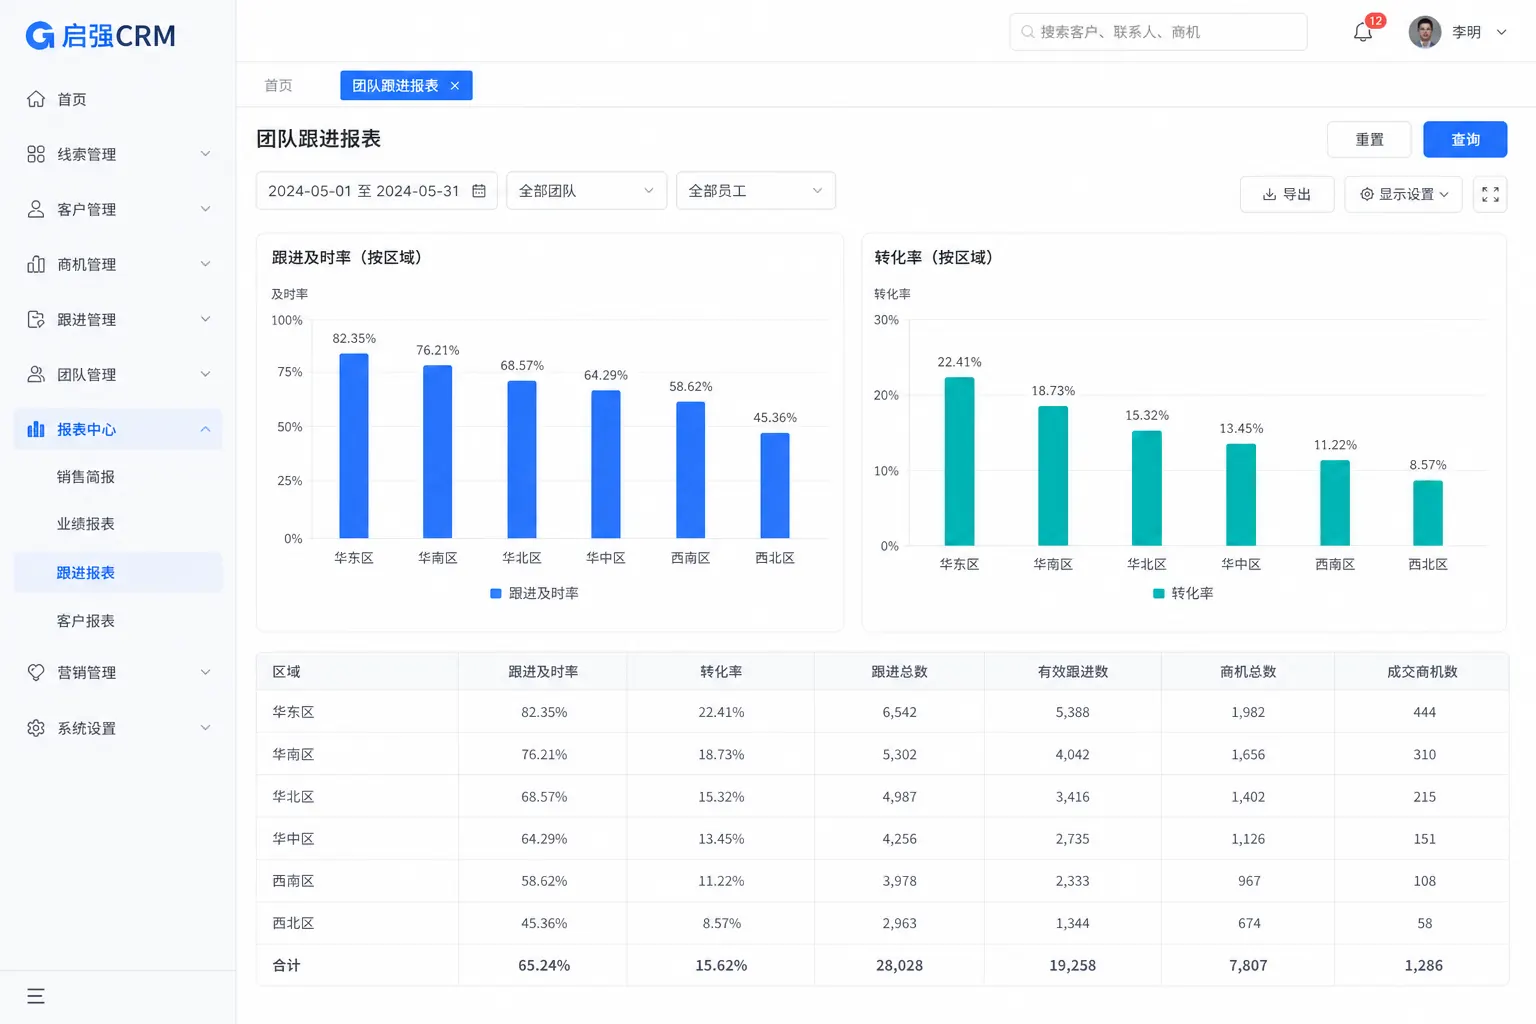Viewport: 1536px width, 1024px height.
Task: Click the date range 2024-05-01 至 2024-05-31 field
Action: point(377,191)
